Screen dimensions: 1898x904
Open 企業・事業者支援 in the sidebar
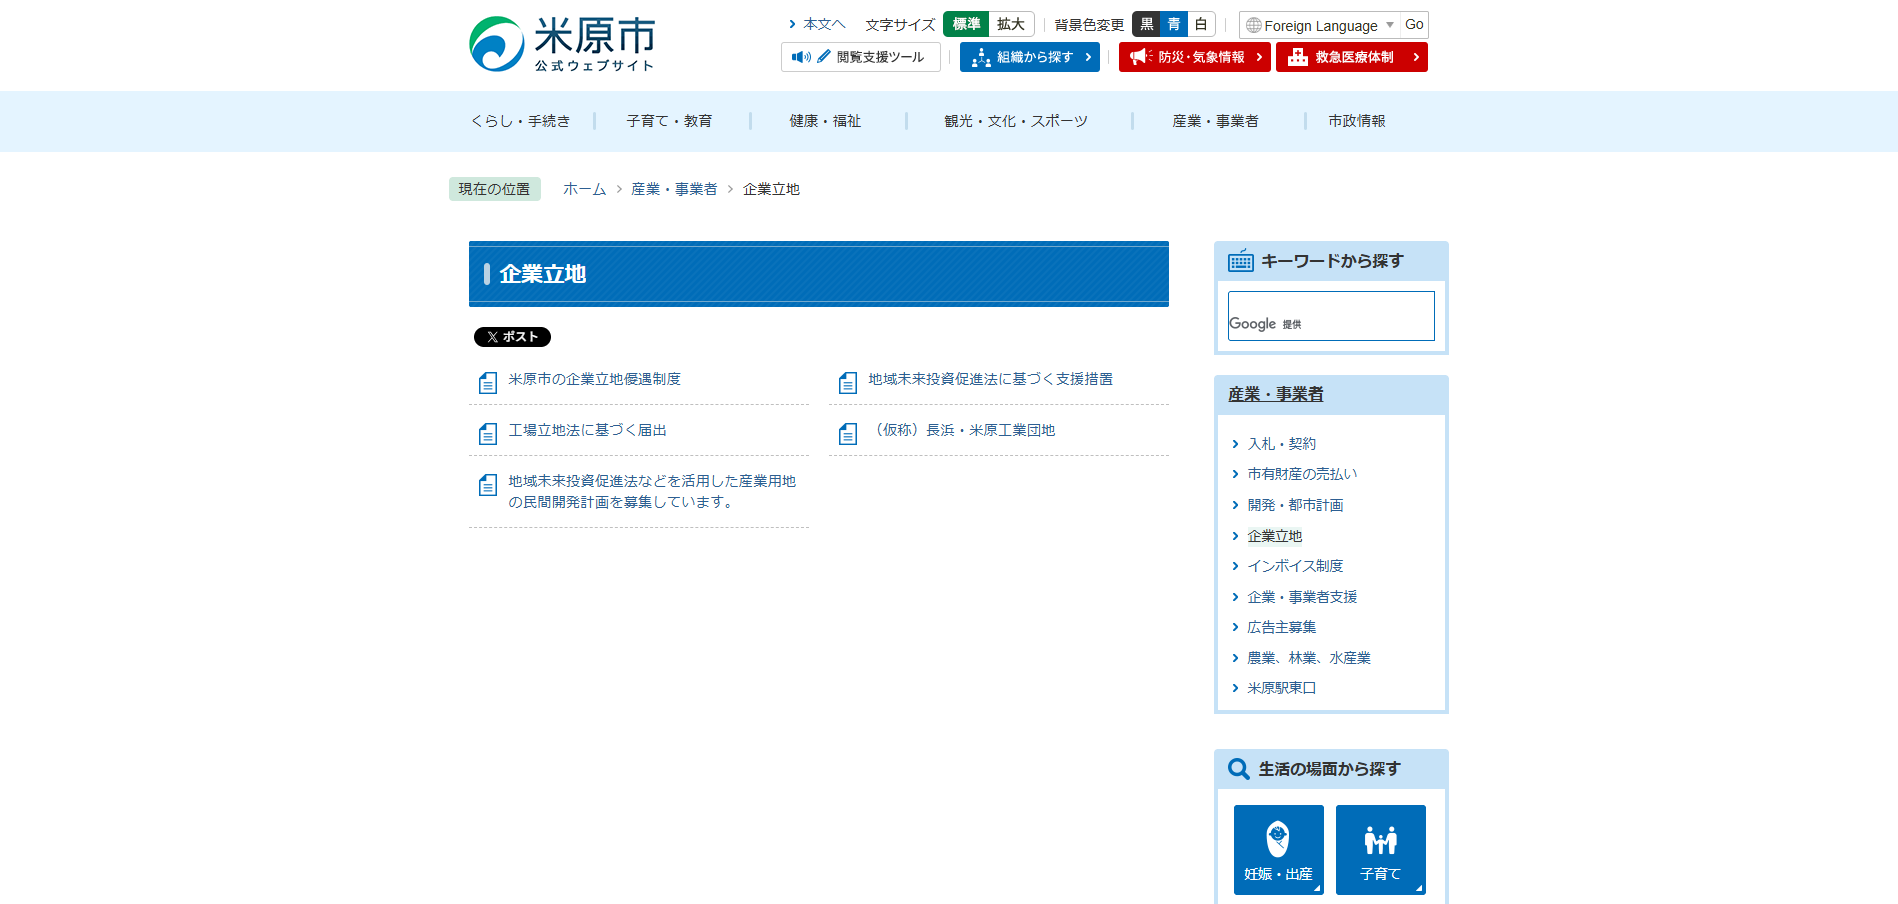tap(1302, 597)
